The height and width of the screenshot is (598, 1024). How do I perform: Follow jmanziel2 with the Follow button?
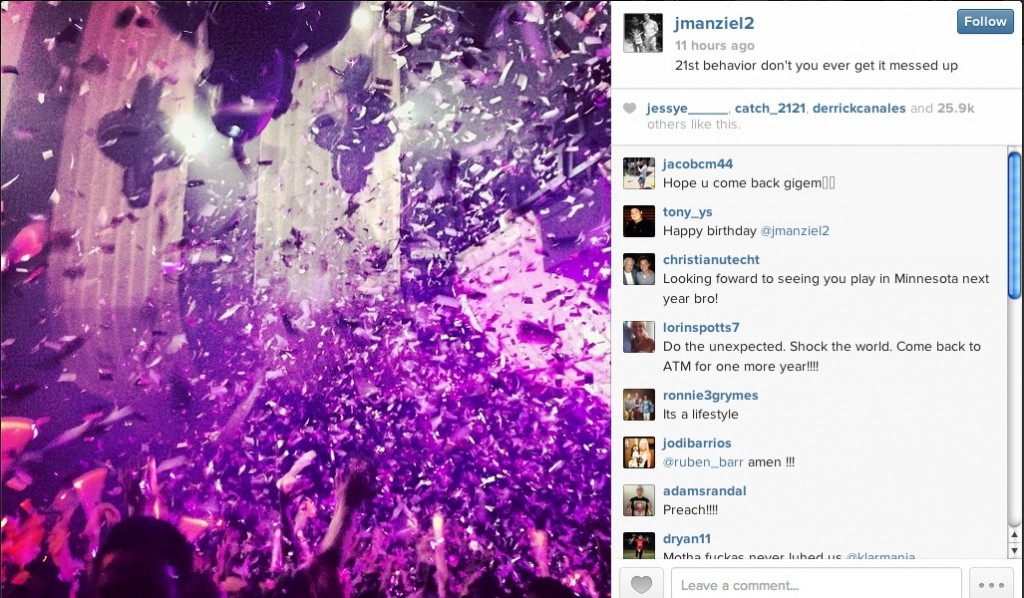[985, 22]
